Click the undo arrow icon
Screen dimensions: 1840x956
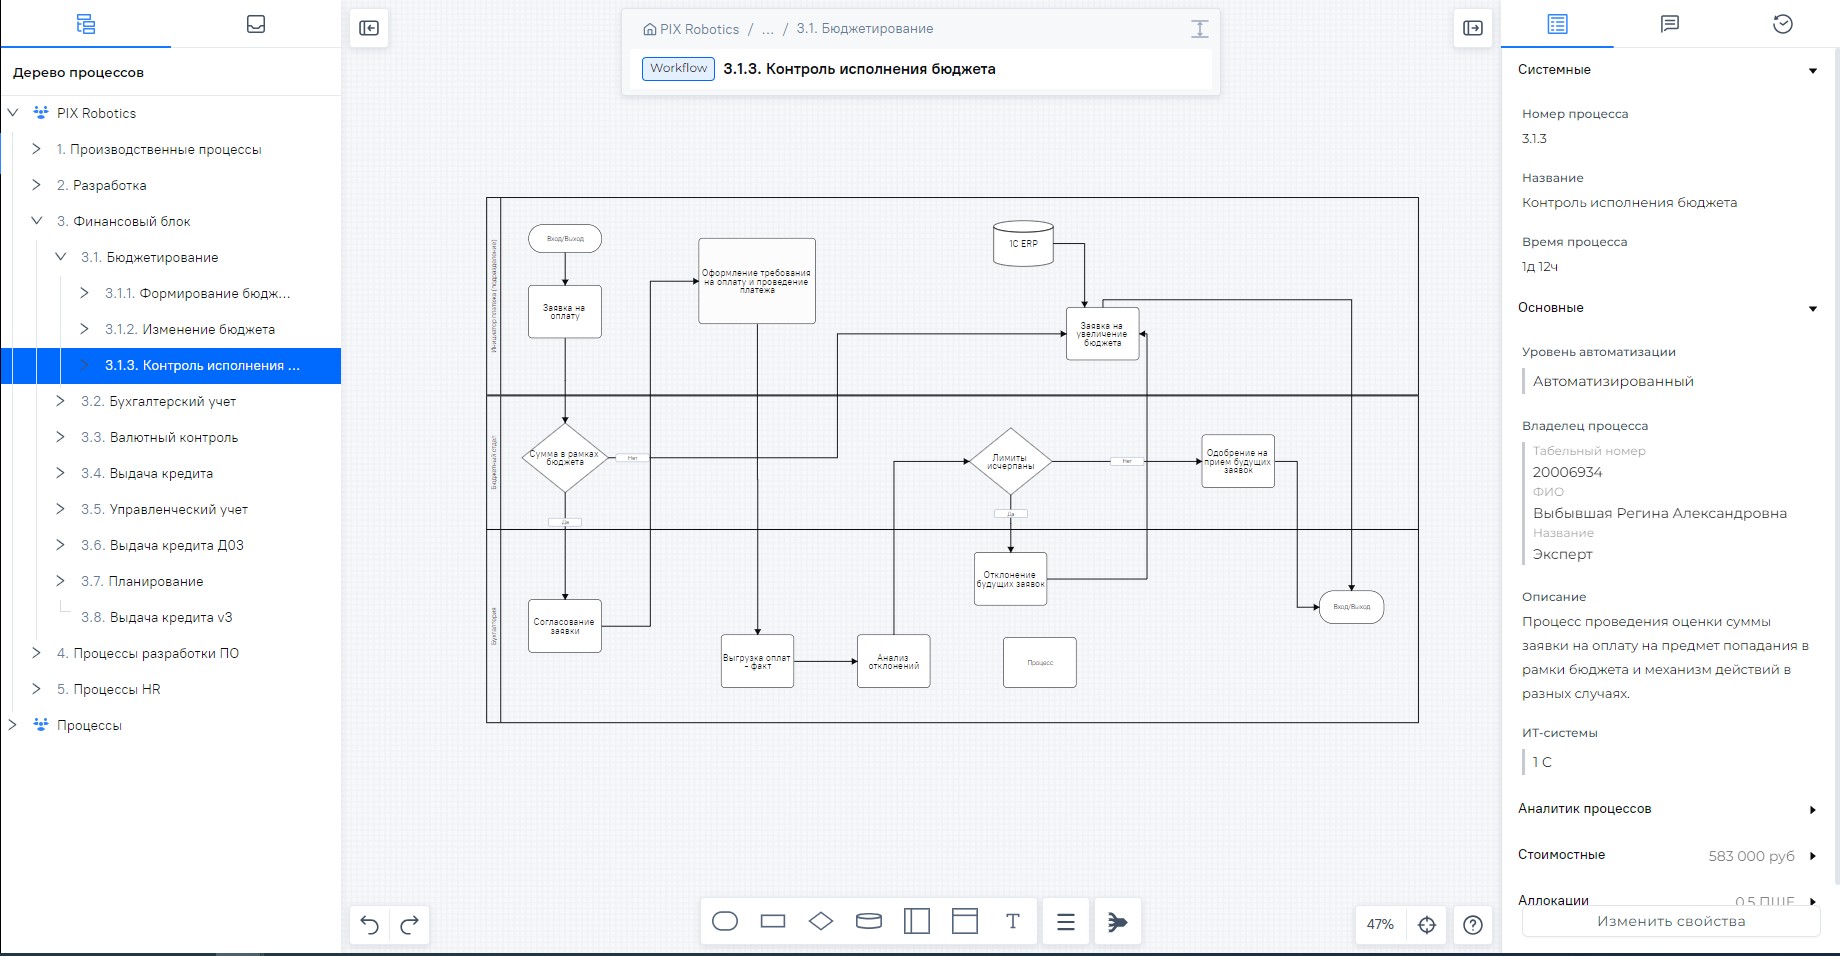pyautogui.click(x=369, y=925)
